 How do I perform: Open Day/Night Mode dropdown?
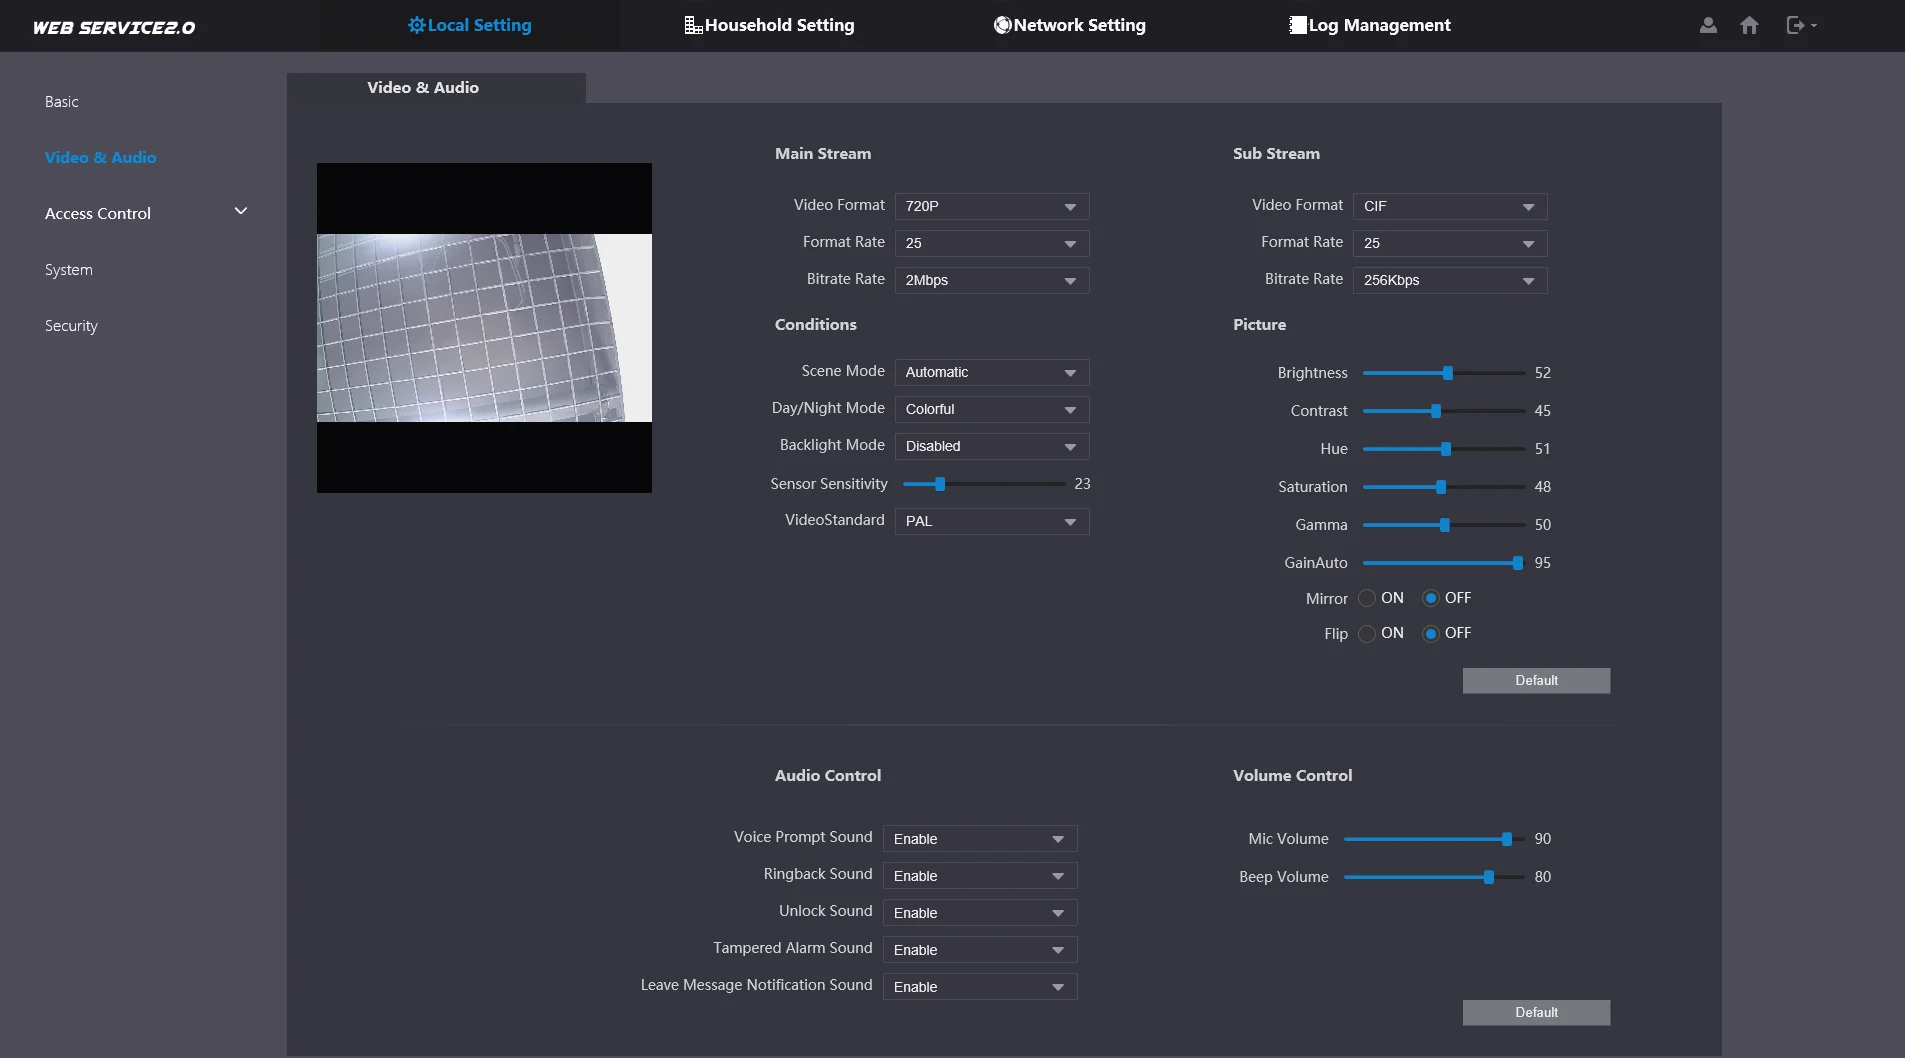coord(991,409)
